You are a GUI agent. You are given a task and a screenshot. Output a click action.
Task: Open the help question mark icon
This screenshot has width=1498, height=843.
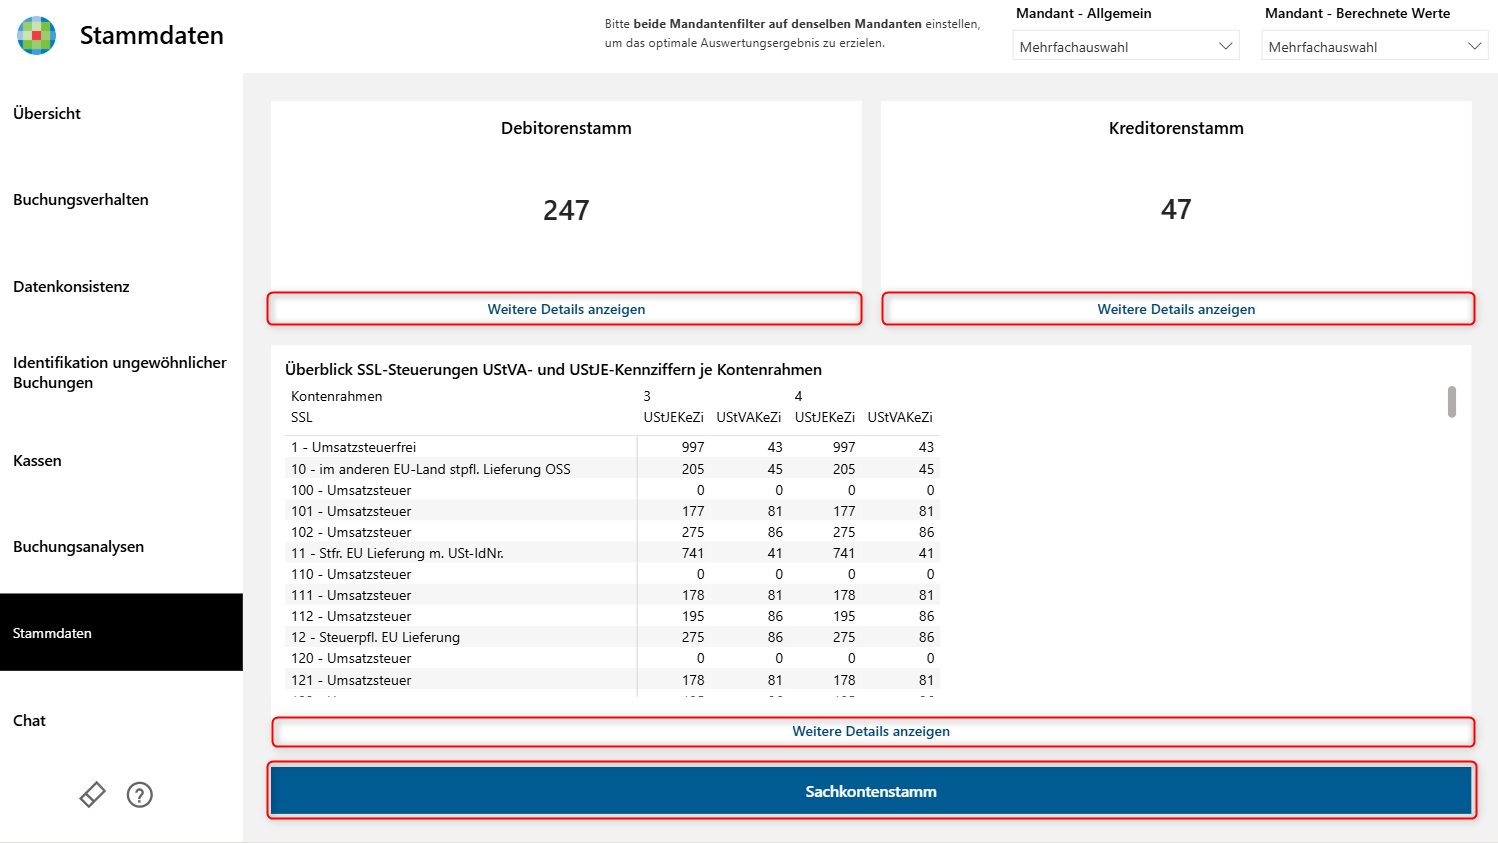[x=140, y=795]
